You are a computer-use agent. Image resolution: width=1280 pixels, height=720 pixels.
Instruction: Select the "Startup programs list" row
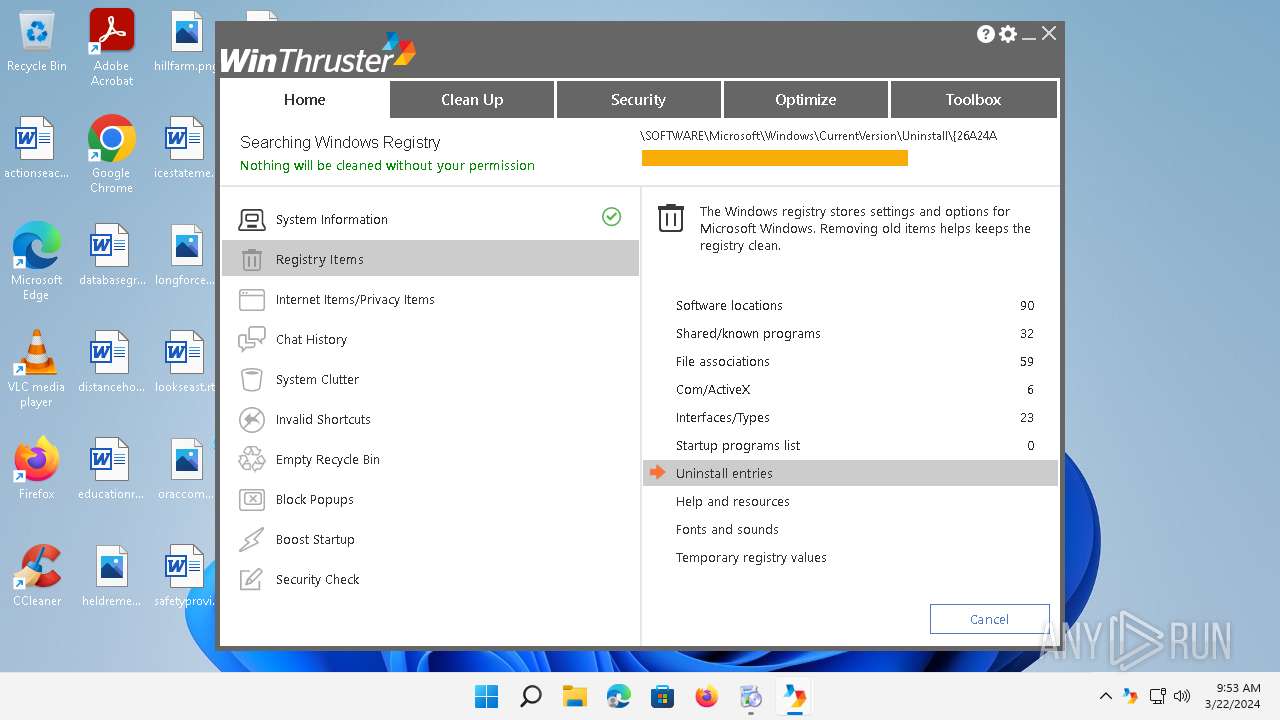pyautogui.click(x=850, y=446)
